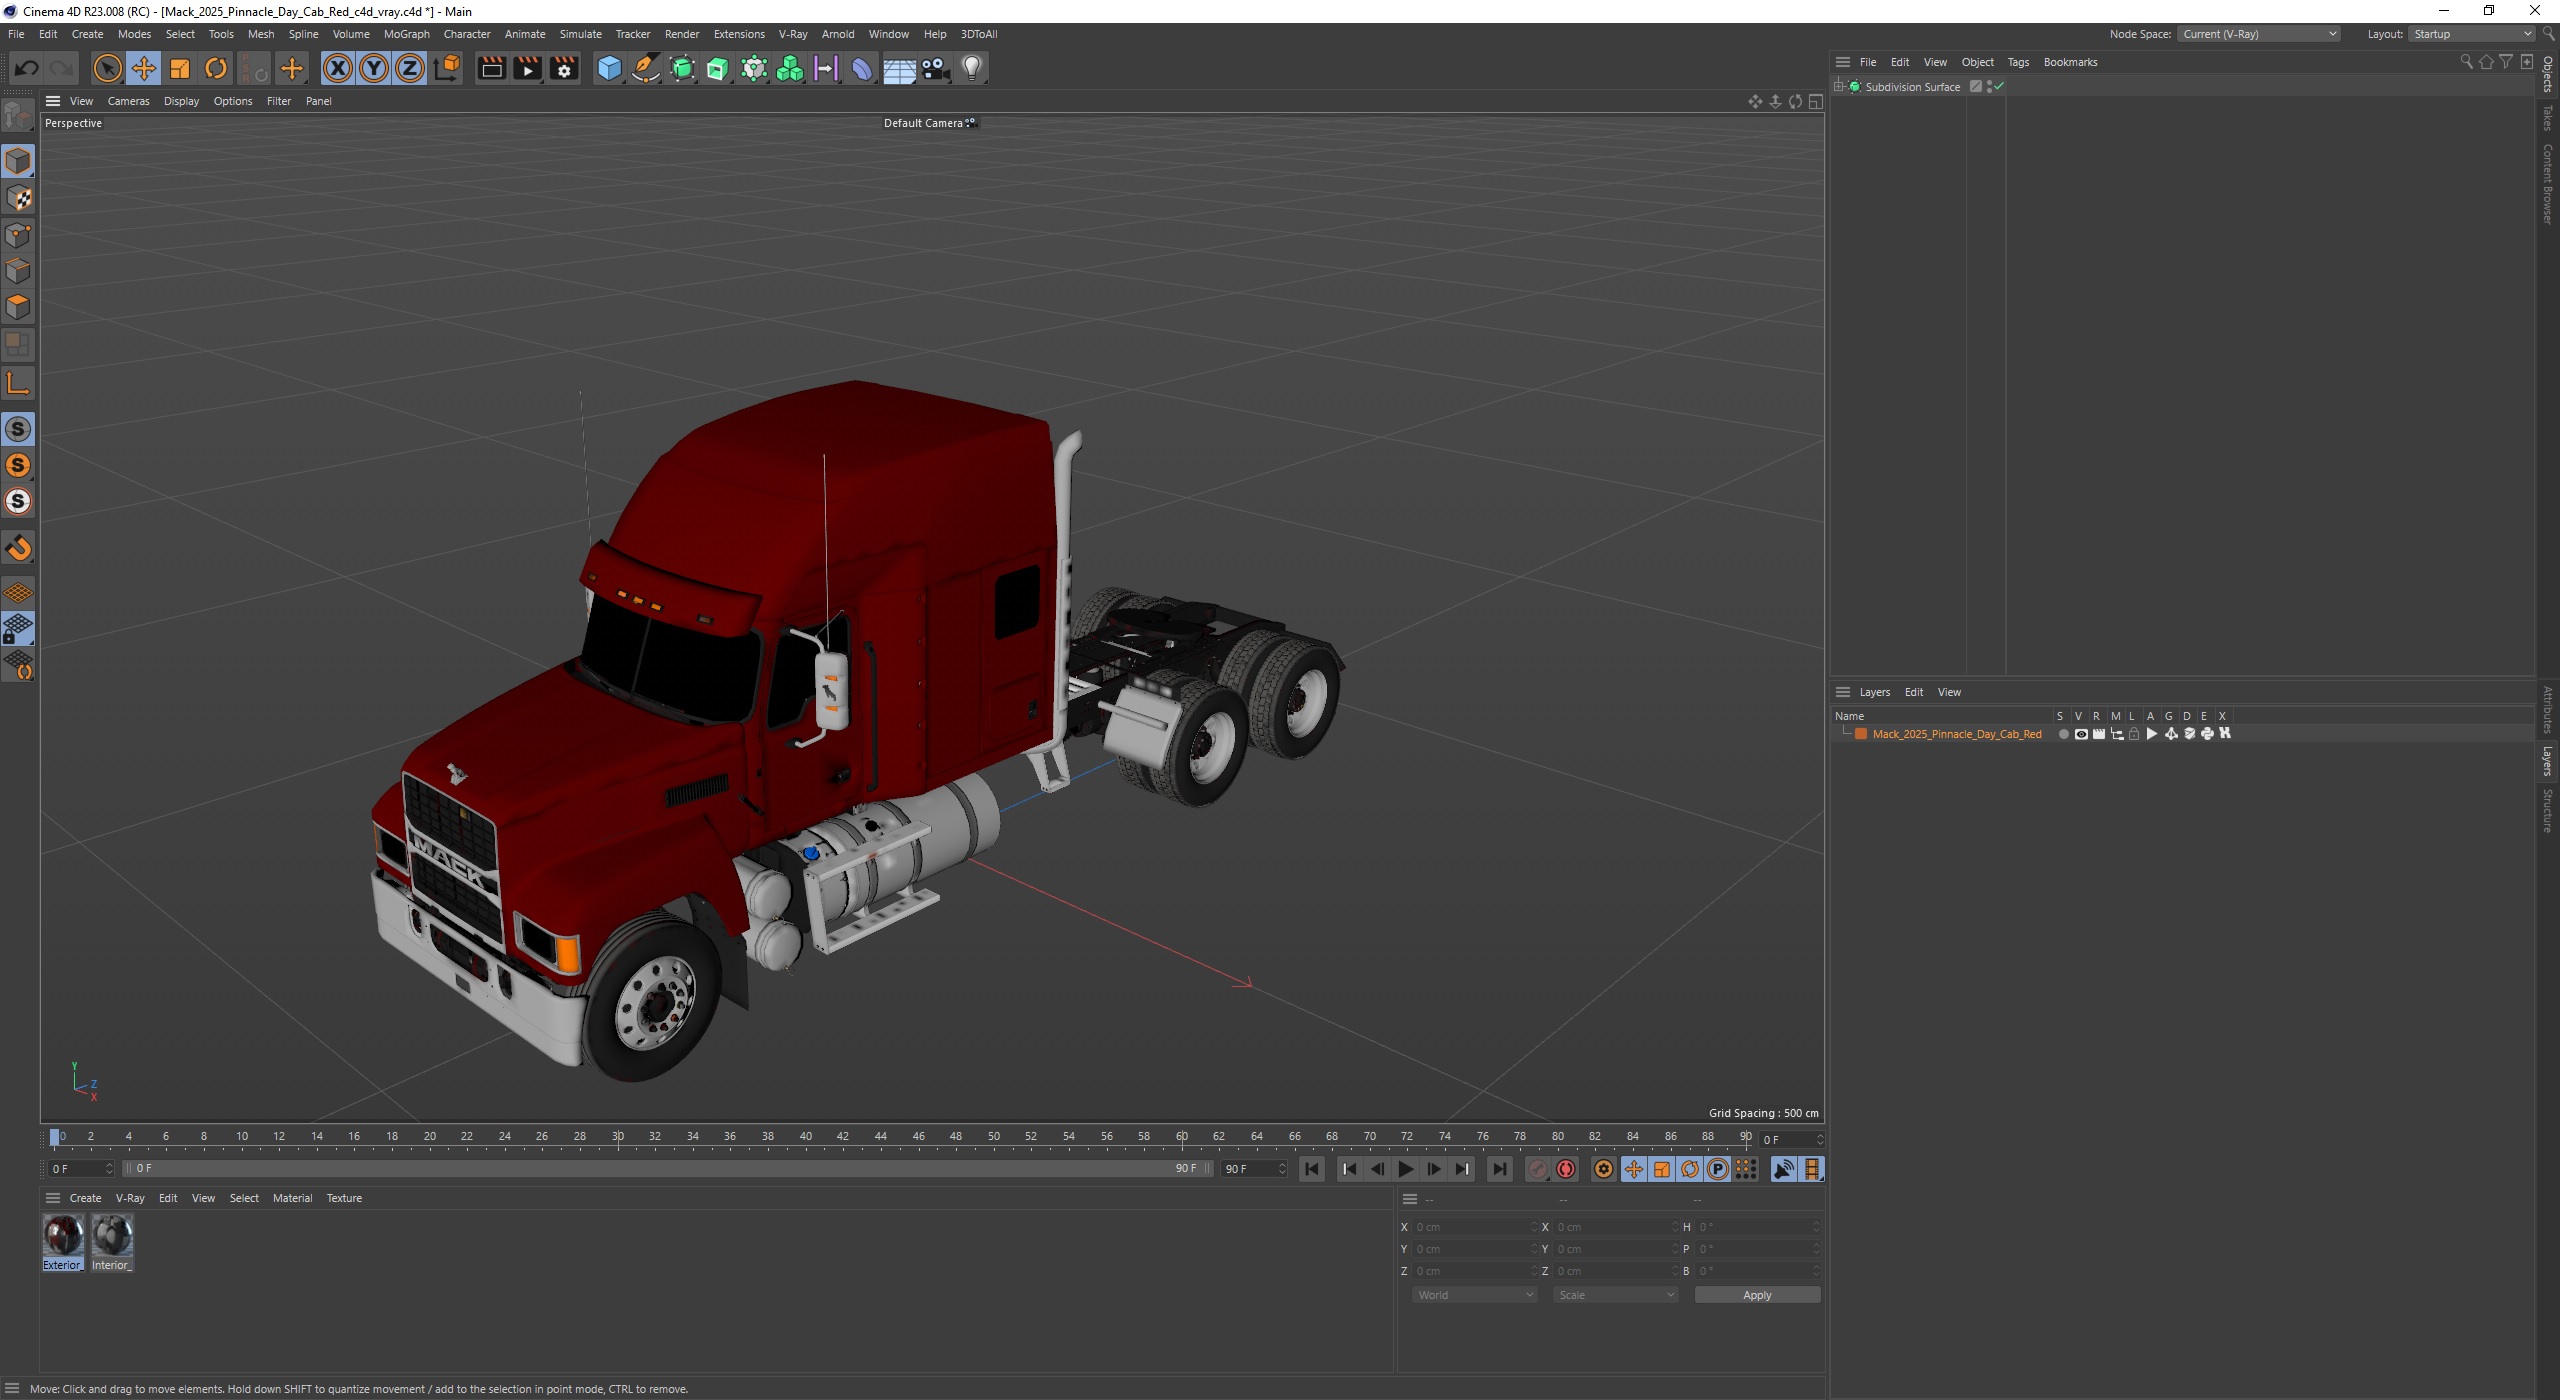Expand the Subdivision Surface object tree
2560x1400 pixels.
(x=1839, y=87)
